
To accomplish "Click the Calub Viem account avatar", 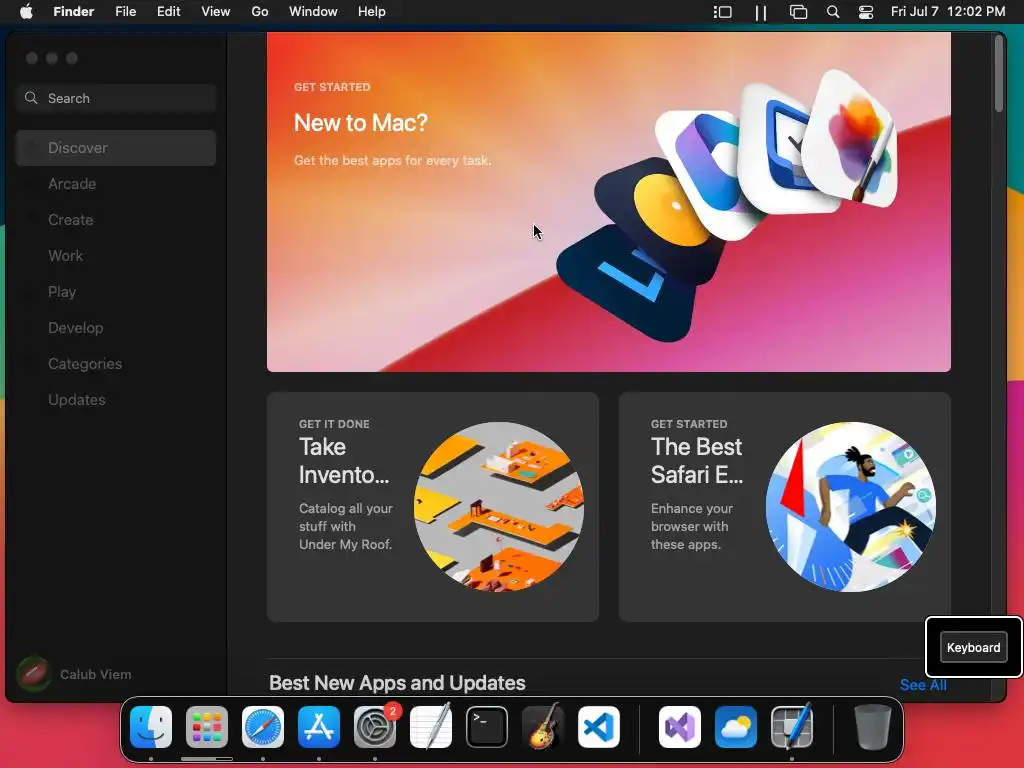I will click(33, 674).
